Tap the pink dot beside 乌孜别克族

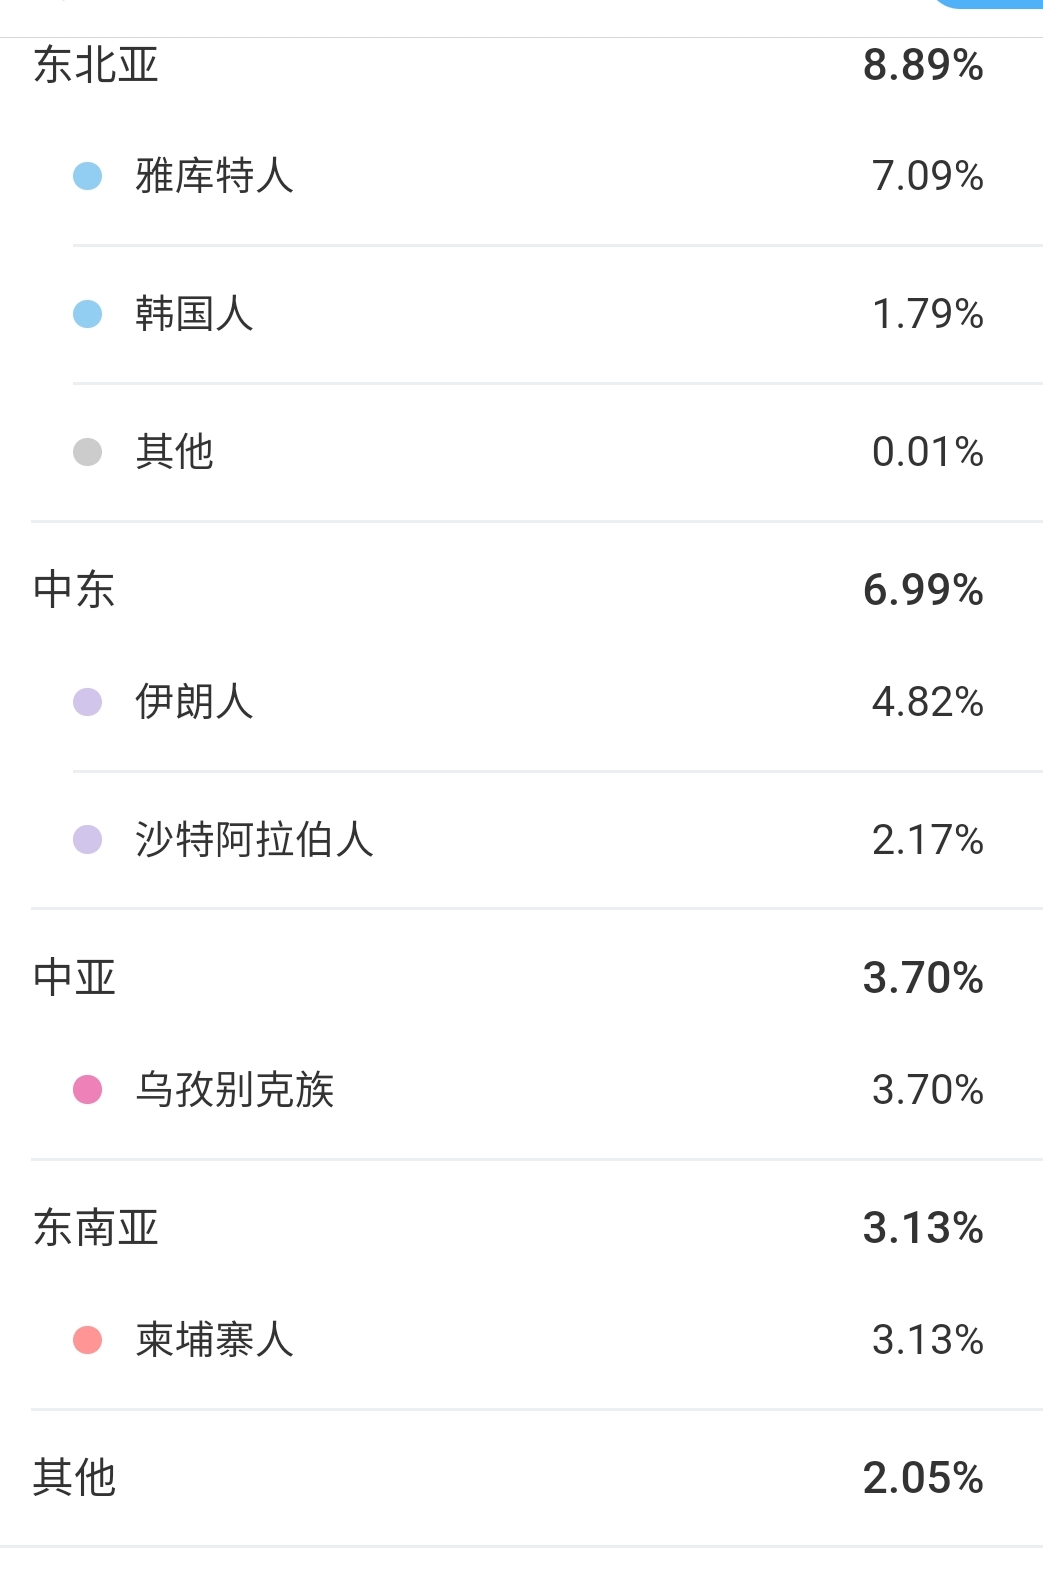[x=88, y=1090]
